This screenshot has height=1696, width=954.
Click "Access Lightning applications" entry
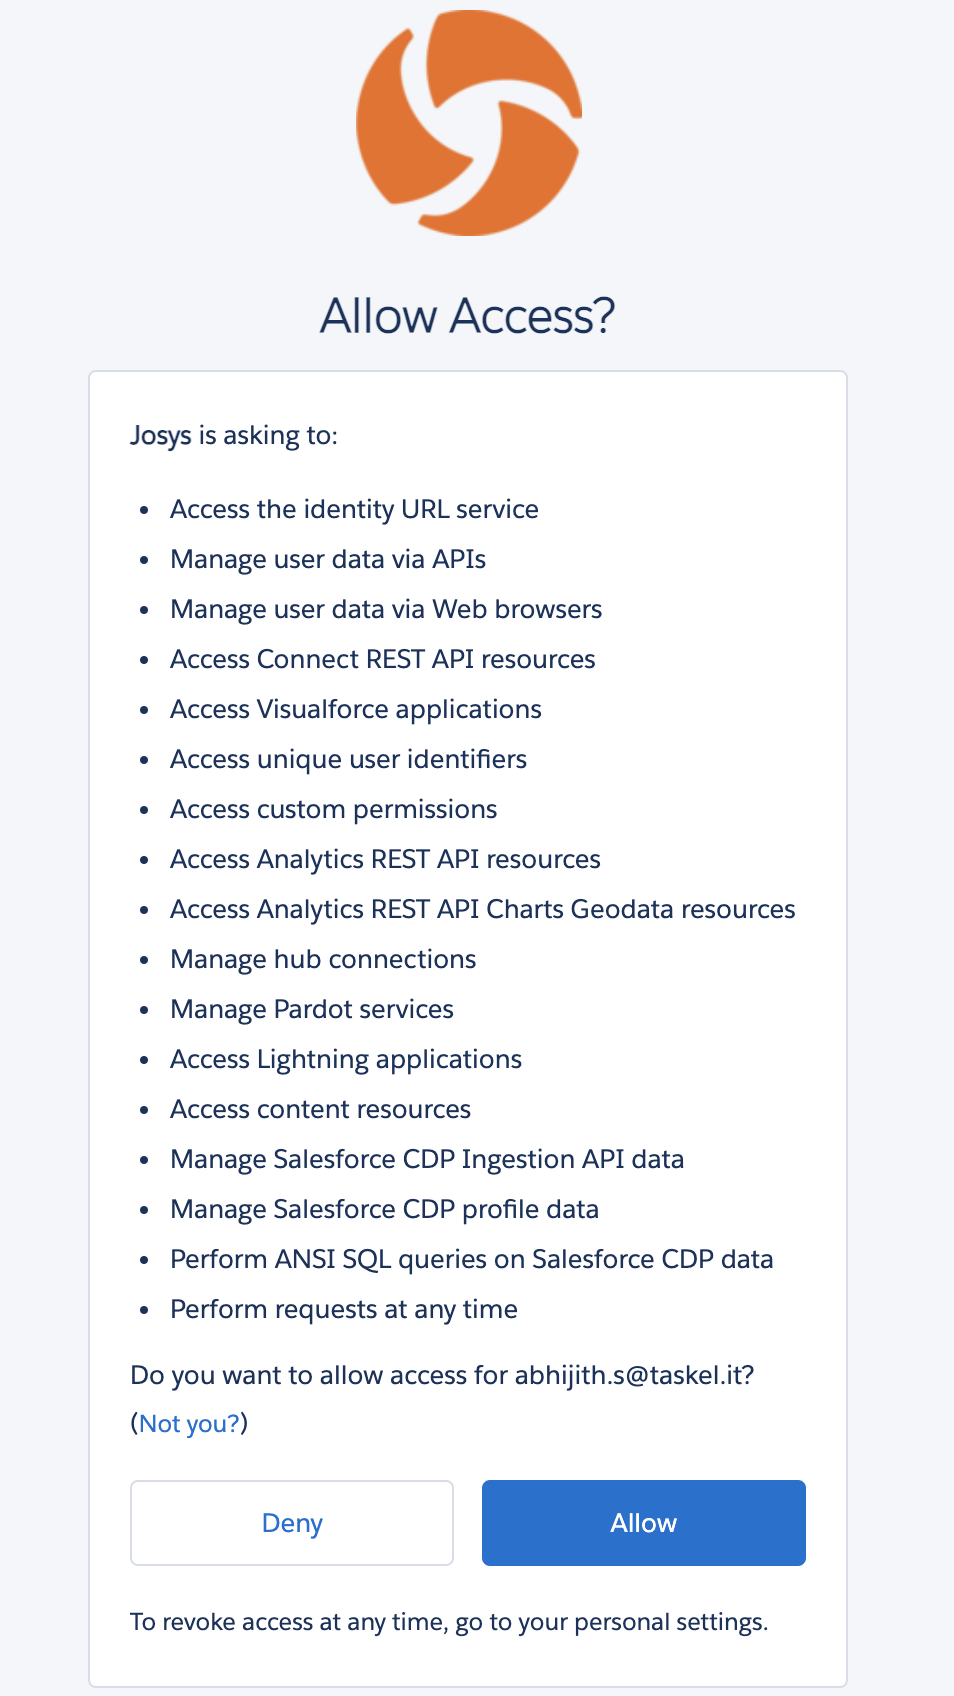point(346,1059)
